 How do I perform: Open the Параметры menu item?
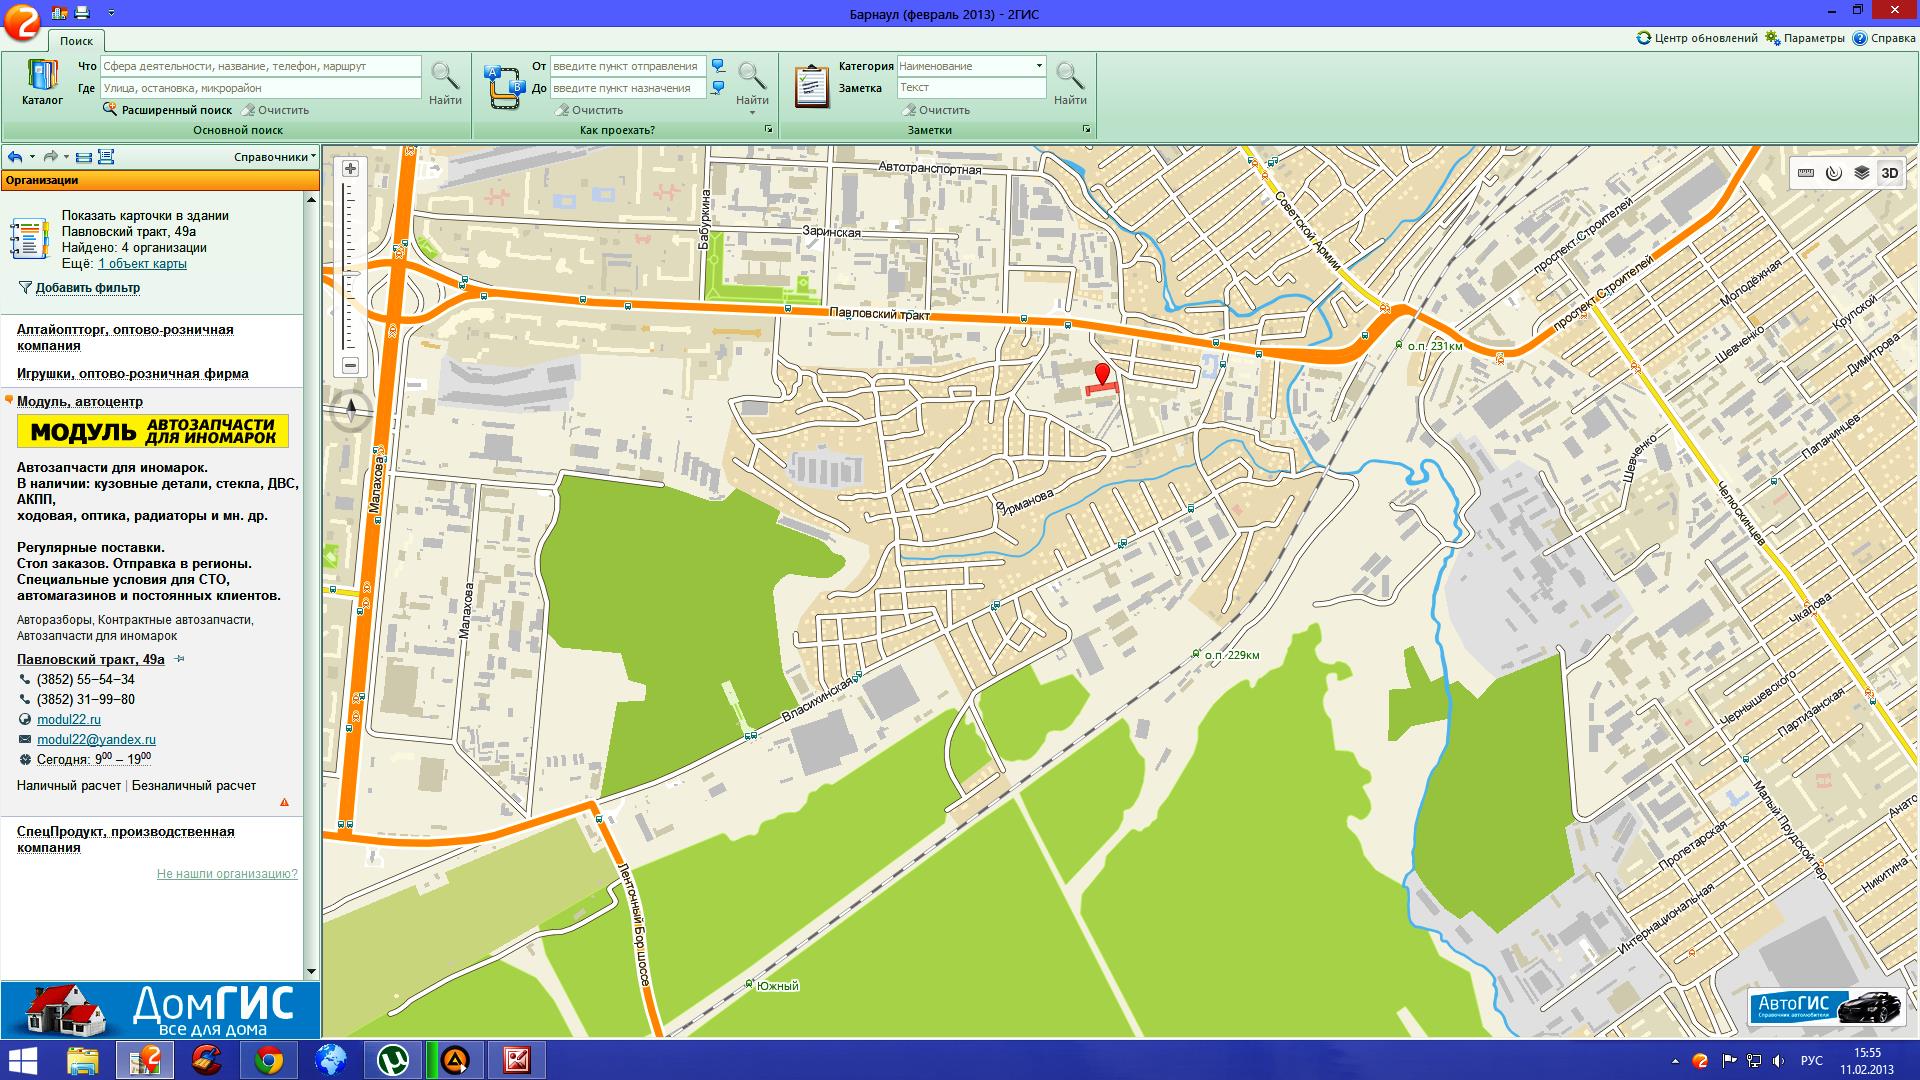click(x=1805, y=38)
